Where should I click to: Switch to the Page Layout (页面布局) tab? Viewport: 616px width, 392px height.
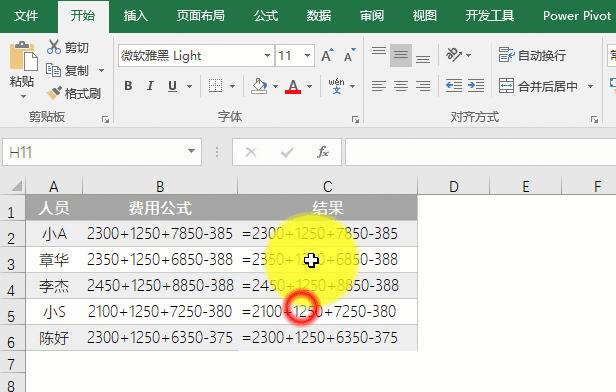pos(200,16)
